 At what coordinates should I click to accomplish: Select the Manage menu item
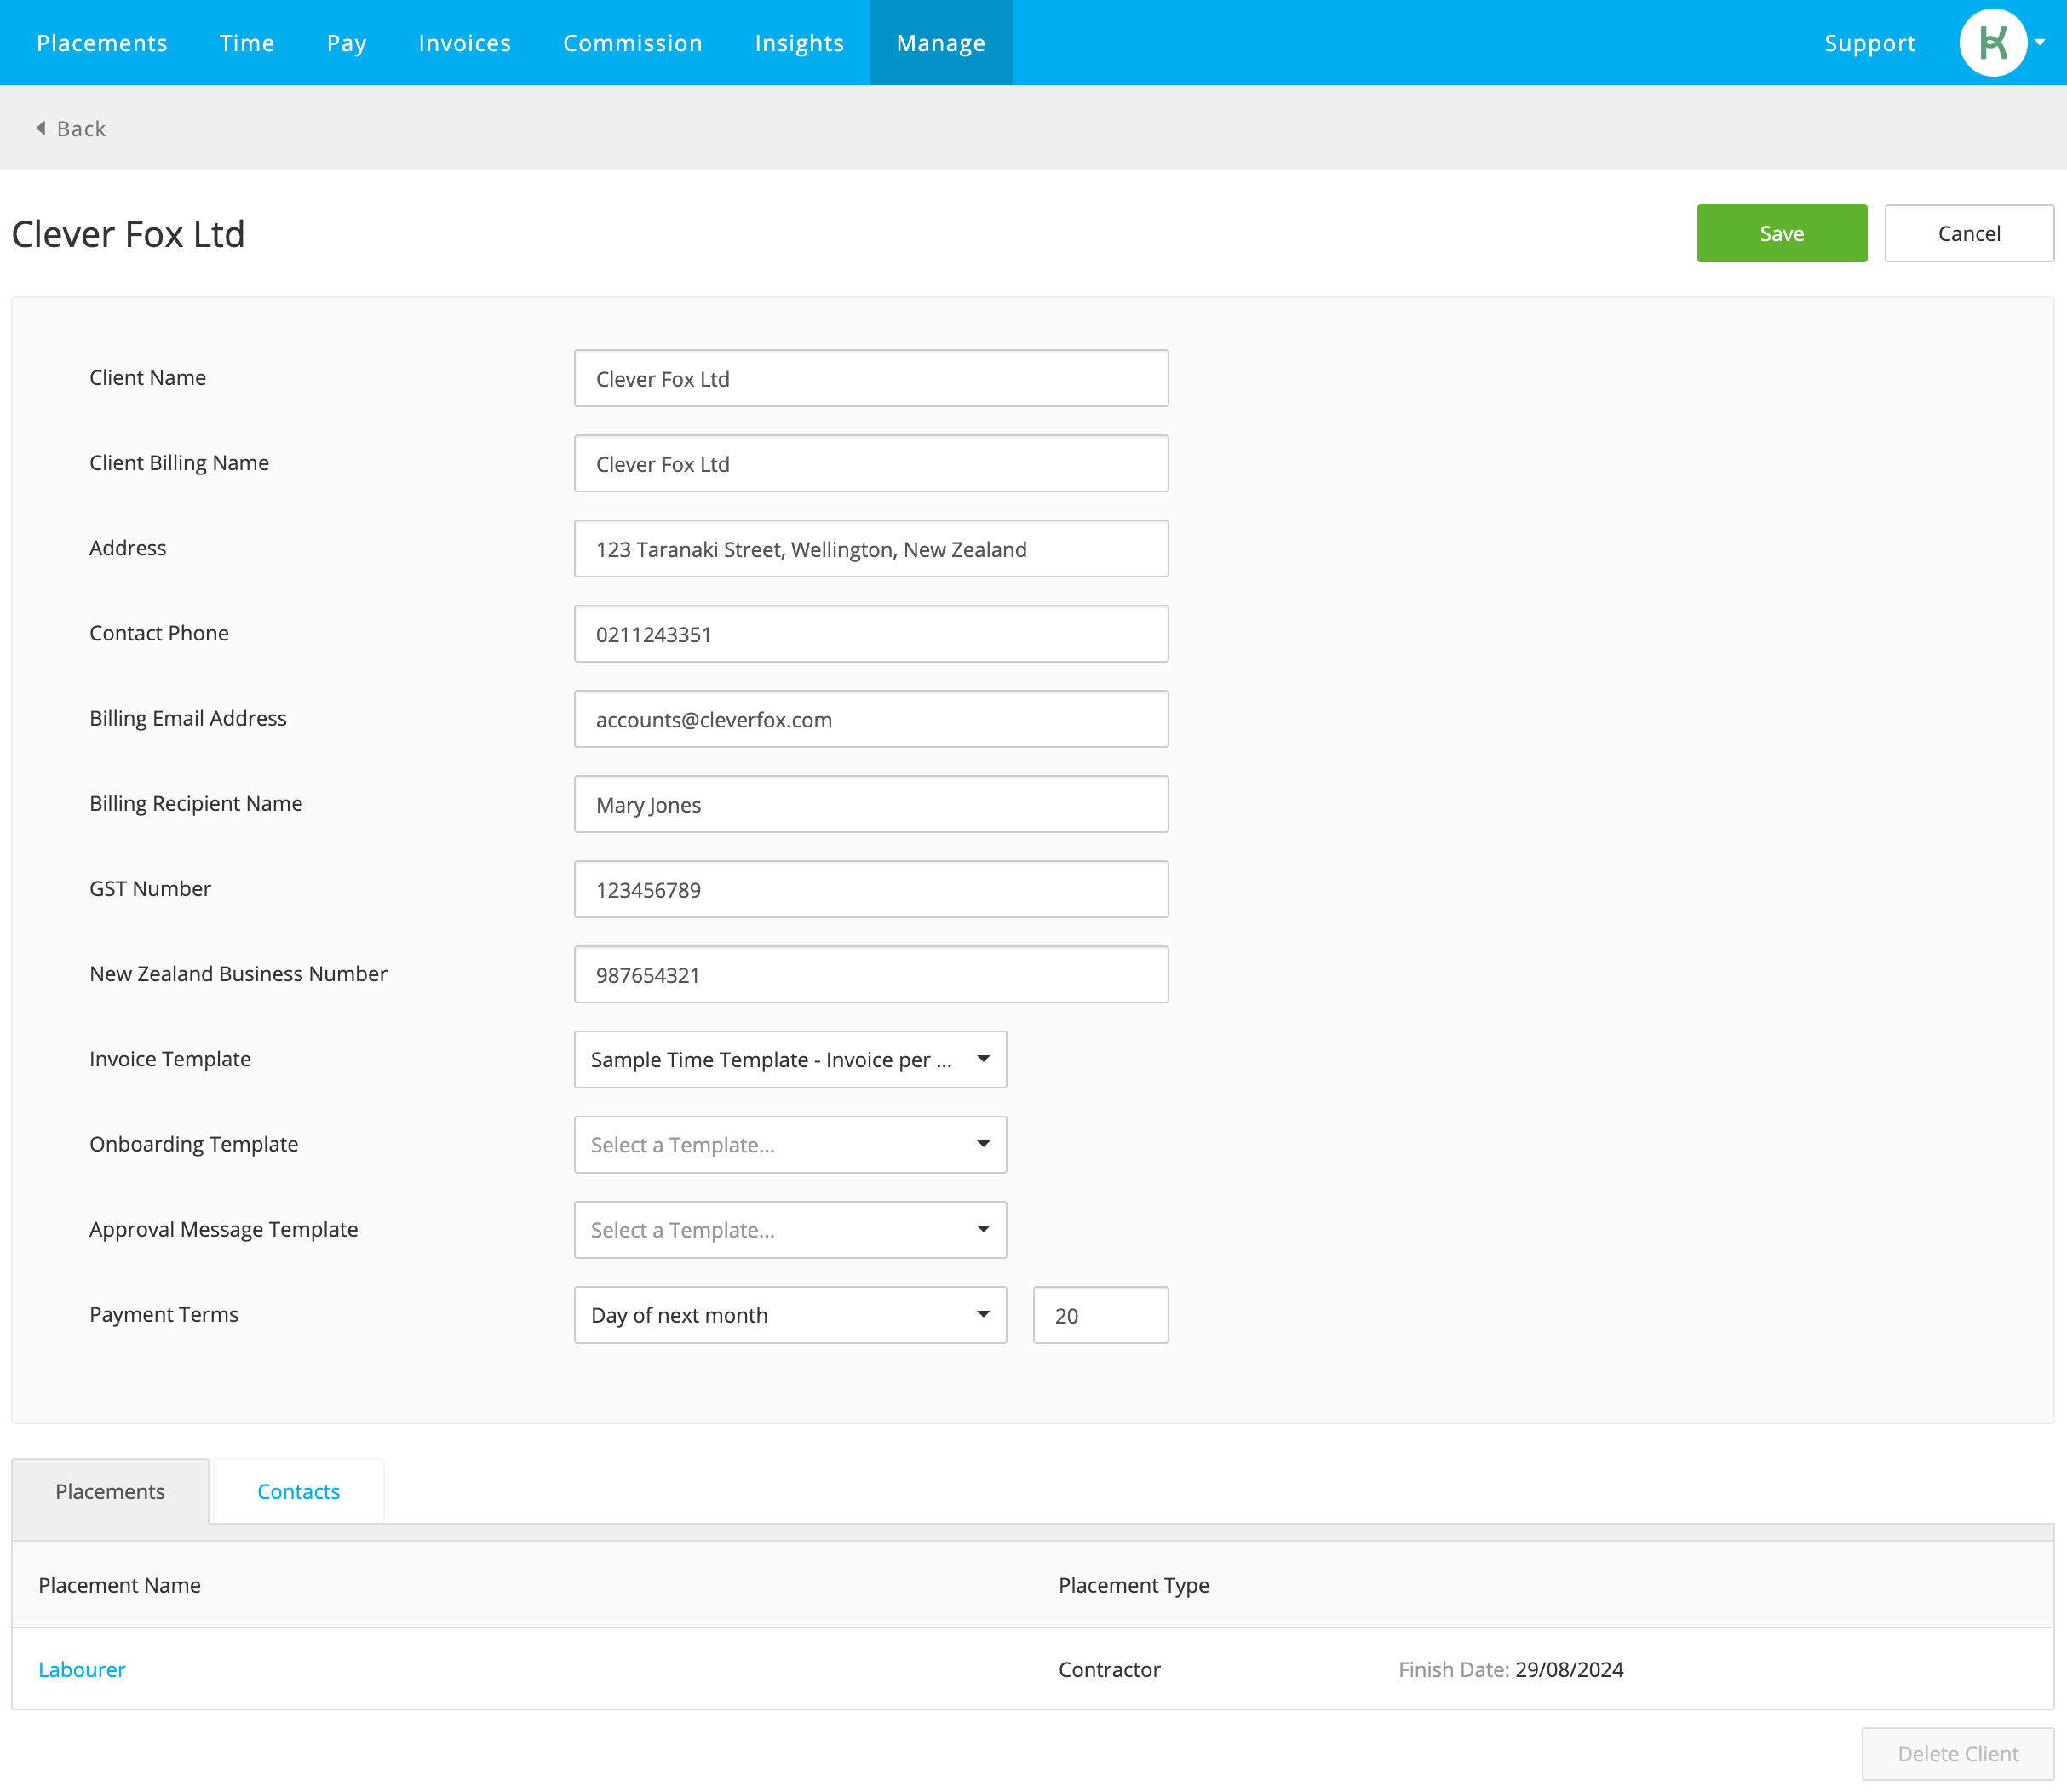point(941,42)
